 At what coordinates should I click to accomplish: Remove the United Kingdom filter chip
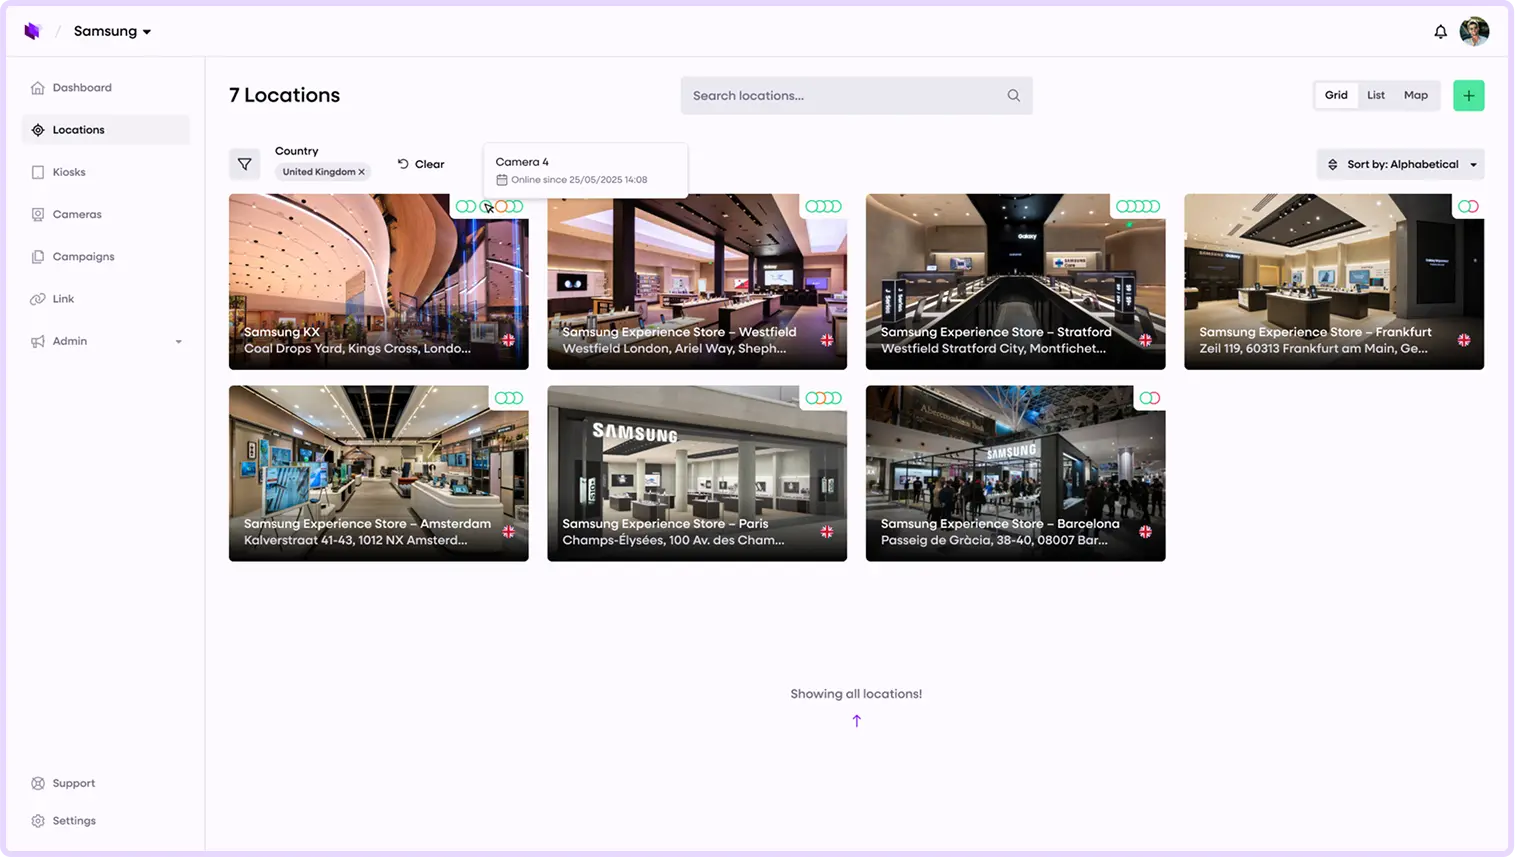point(362,172)
